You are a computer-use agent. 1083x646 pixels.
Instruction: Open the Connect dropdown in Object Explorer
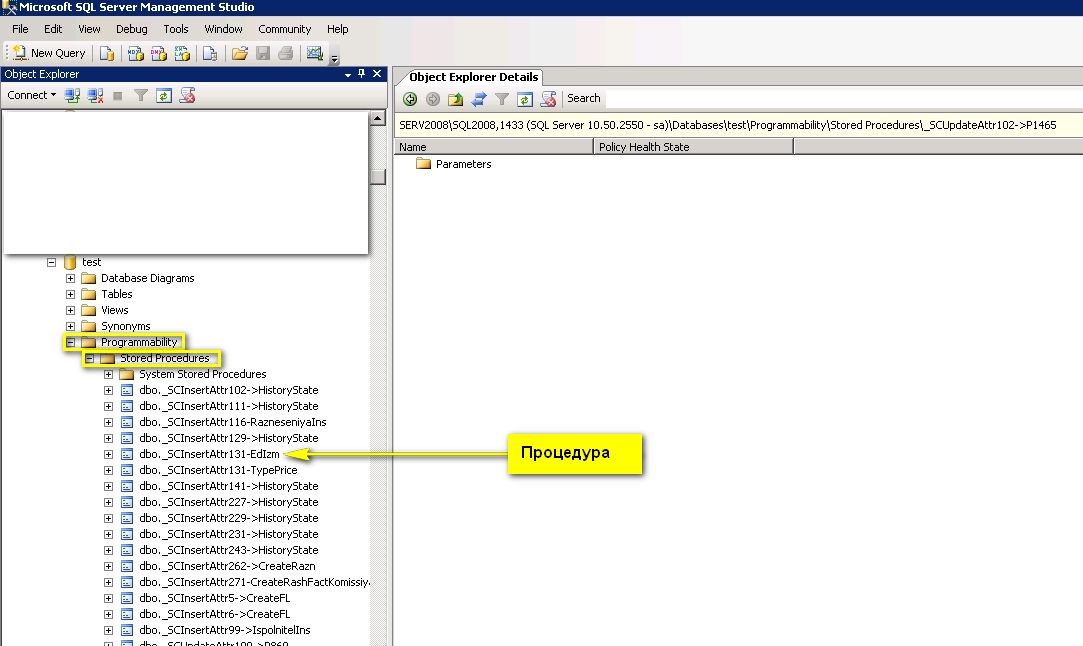coord(32,95)
